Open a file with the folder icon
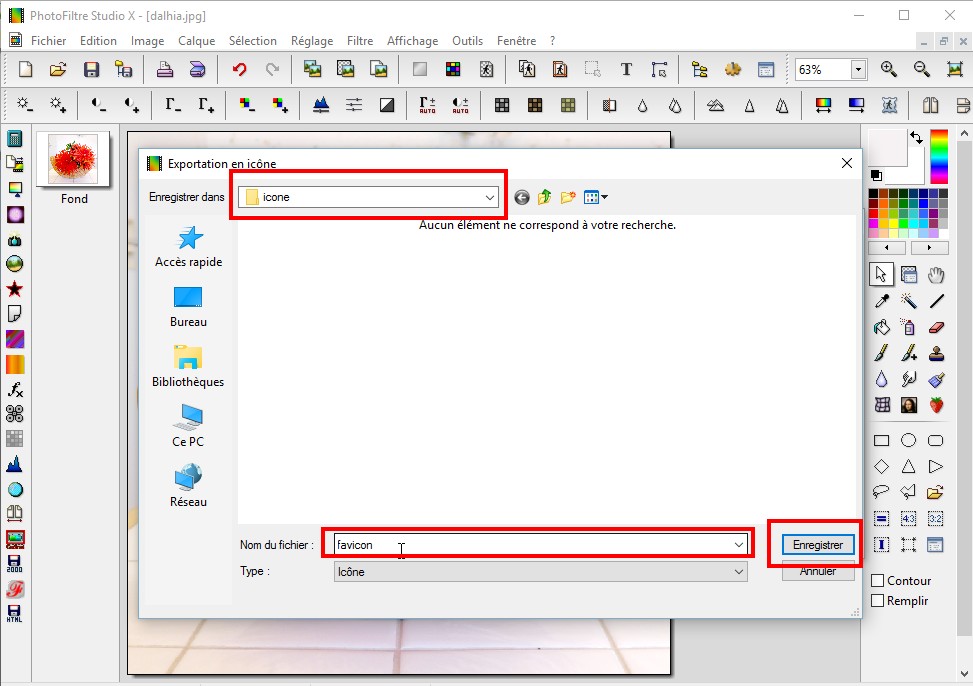Viewport: 973px width, 686px height. pyautogui.click(x=58, y=69)
